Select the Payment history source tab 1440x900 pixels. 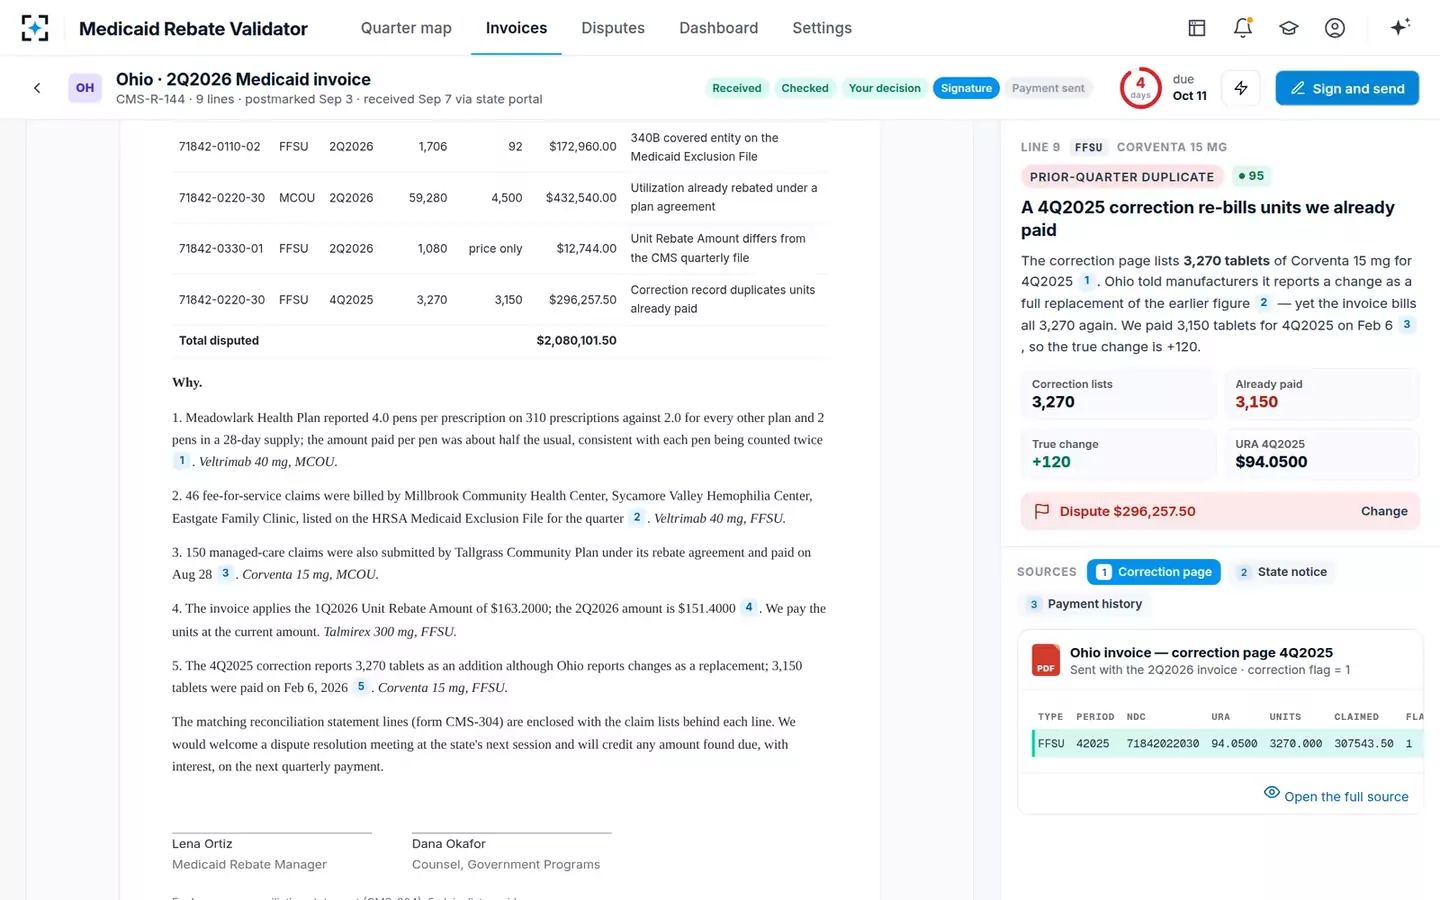pos(1085,604)
